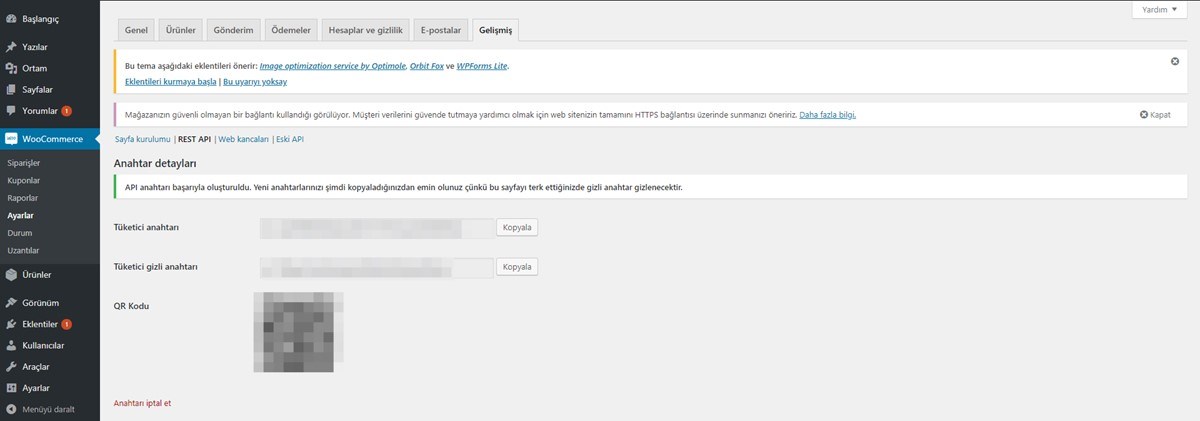
Task: Click the Yorumlar comment bubble icon
Action: pyautogui.click(x=11, y=110)
